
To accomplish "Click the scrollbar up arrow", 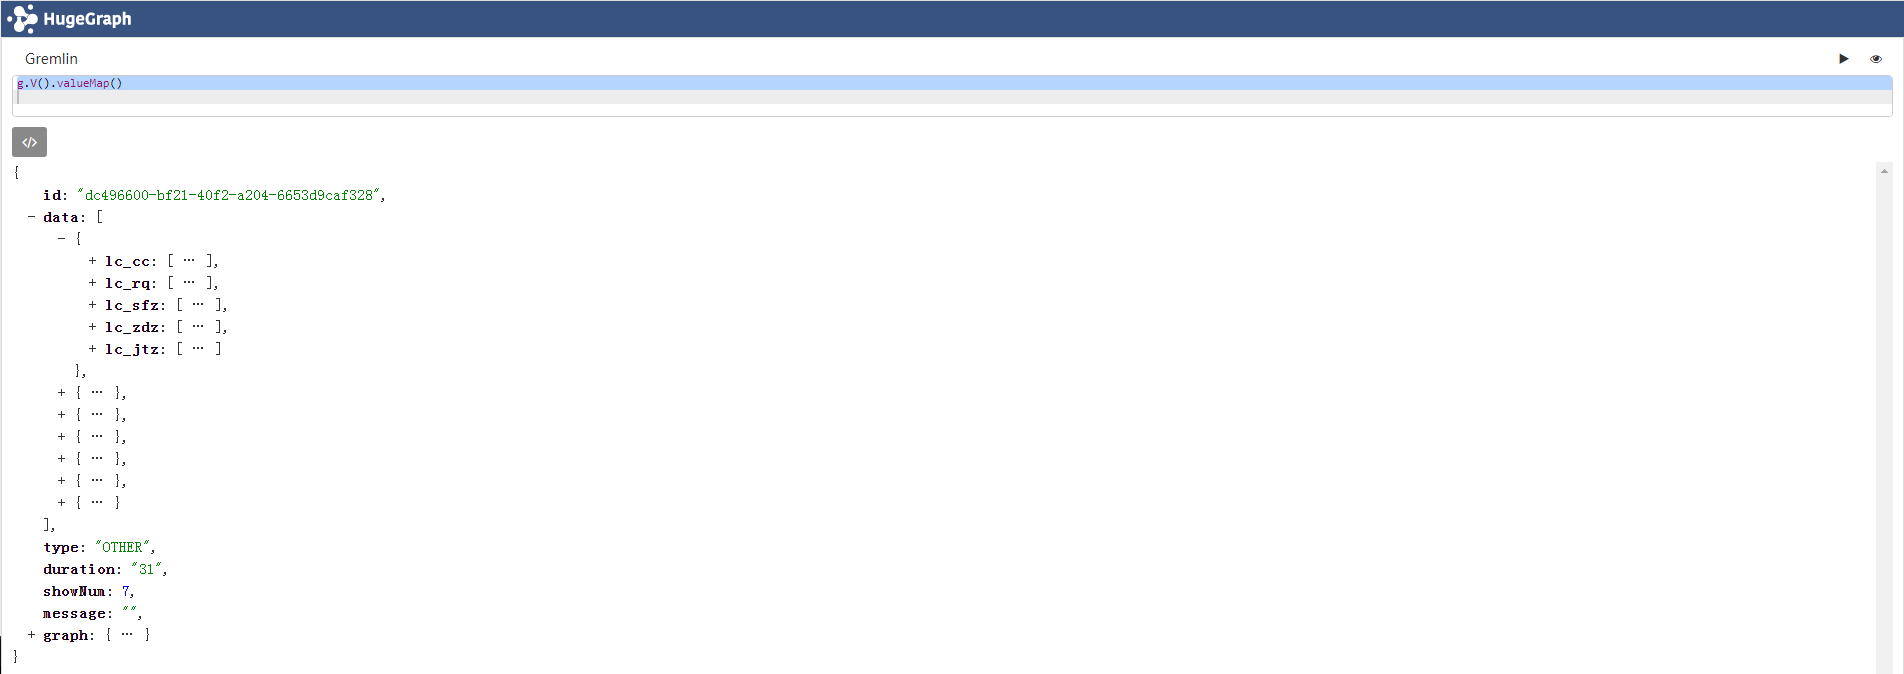I will coord(1884,172).
